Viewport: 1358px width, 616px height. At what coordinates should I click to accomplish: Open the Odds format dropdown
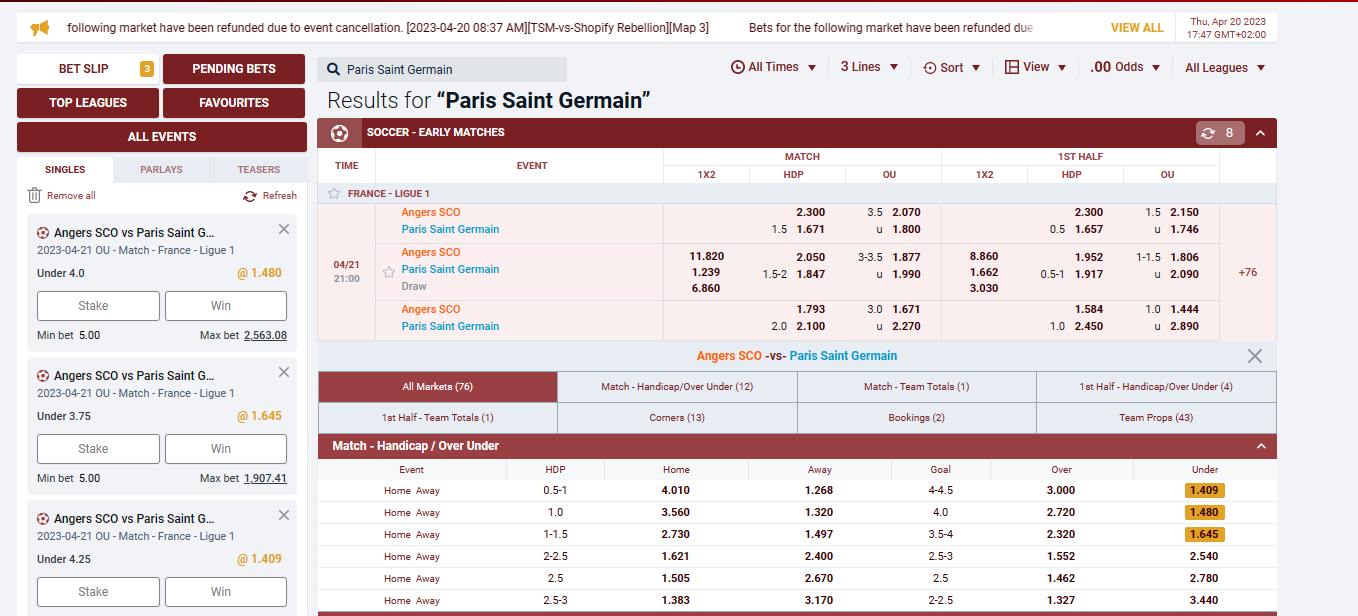tap(1125, 67)
